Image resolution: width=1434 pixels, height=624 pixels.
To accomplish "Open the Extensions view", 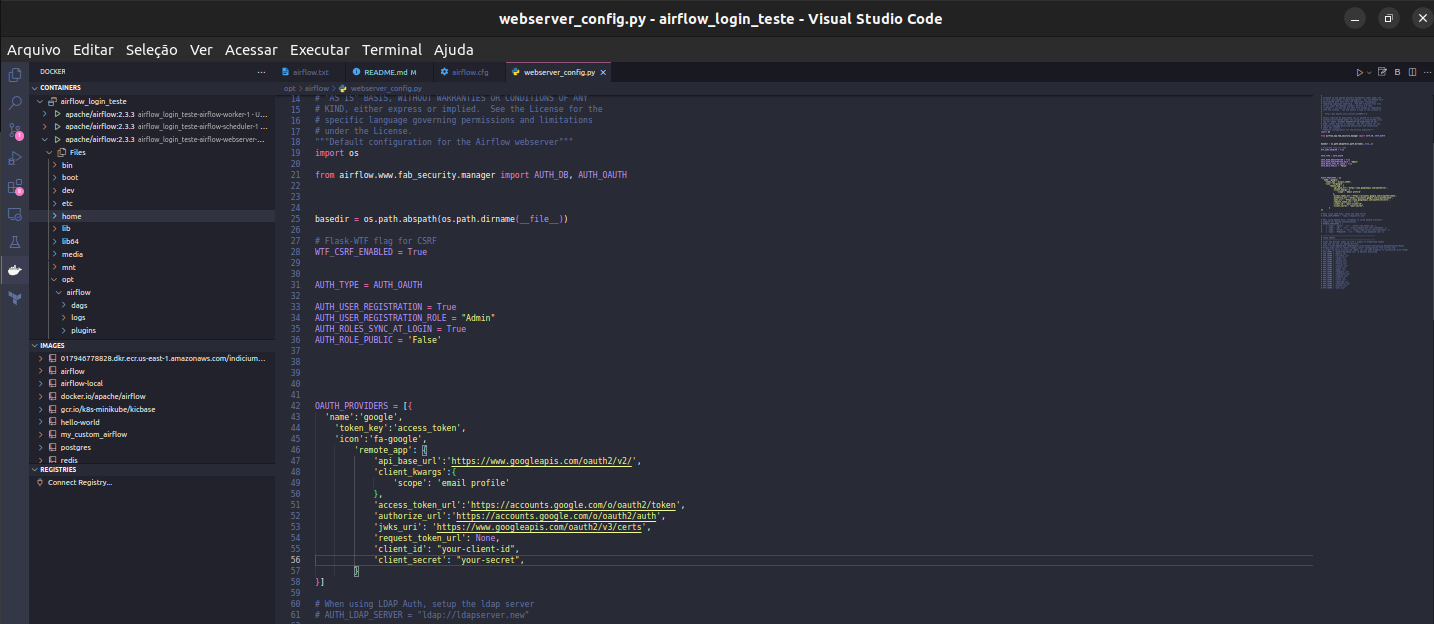I will (14, 186).
